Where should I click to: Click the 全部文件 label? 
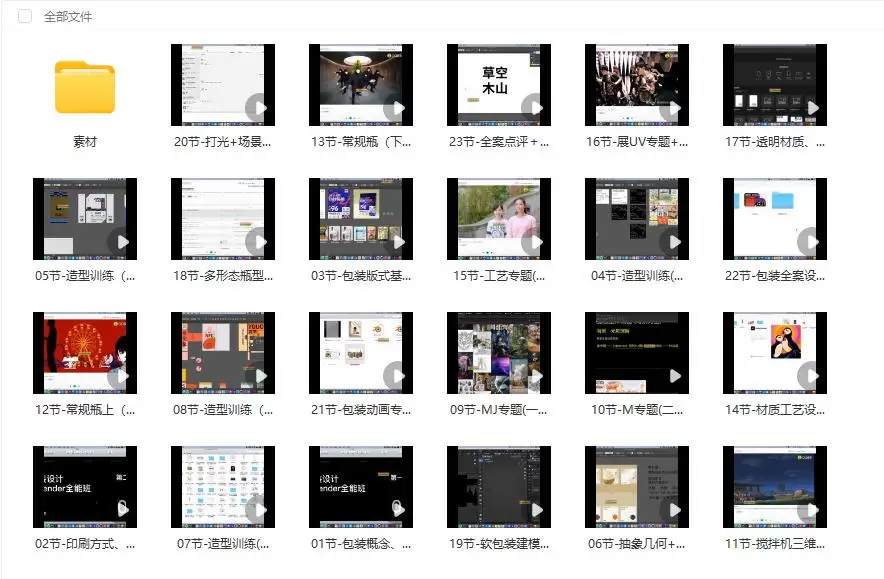coord(68,16)
